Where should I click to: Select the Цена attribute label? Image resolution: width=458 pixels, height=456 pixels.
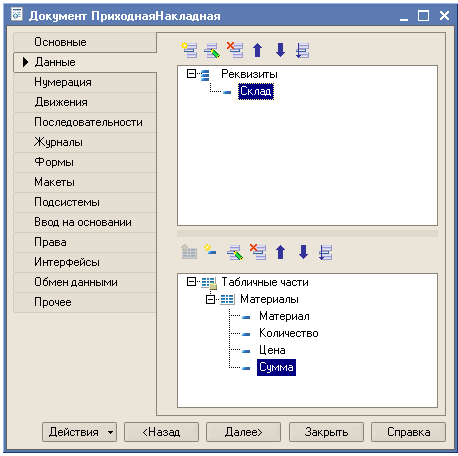272,350
